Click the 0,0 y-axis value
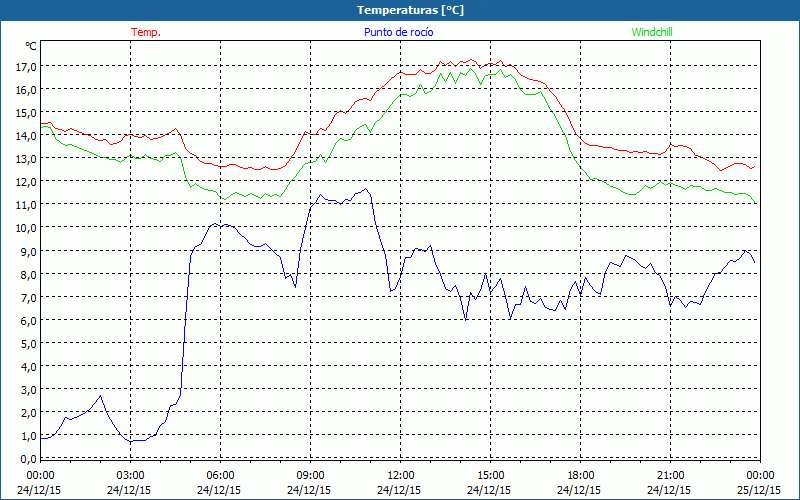800x500 pixels. (29, 459)
